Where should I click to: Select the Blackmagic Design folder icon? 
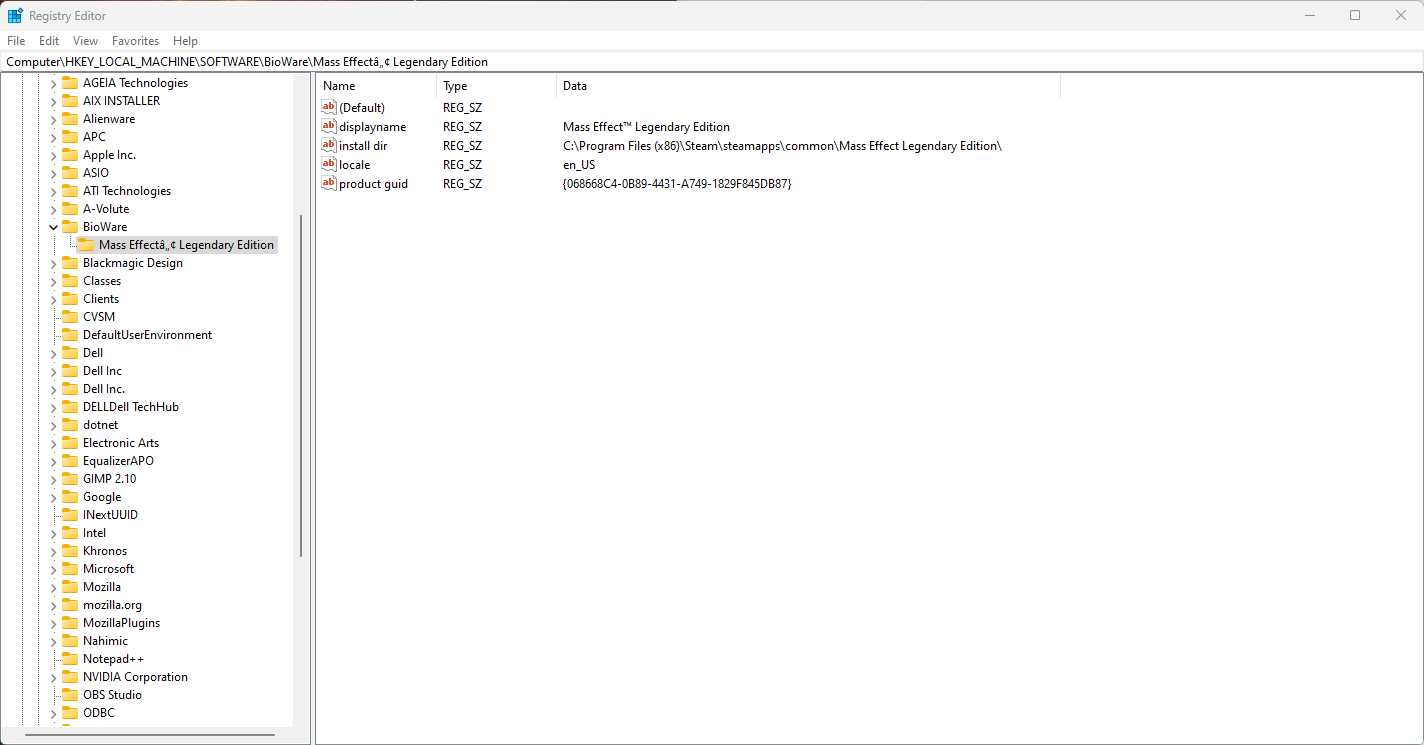coord(70,263)
